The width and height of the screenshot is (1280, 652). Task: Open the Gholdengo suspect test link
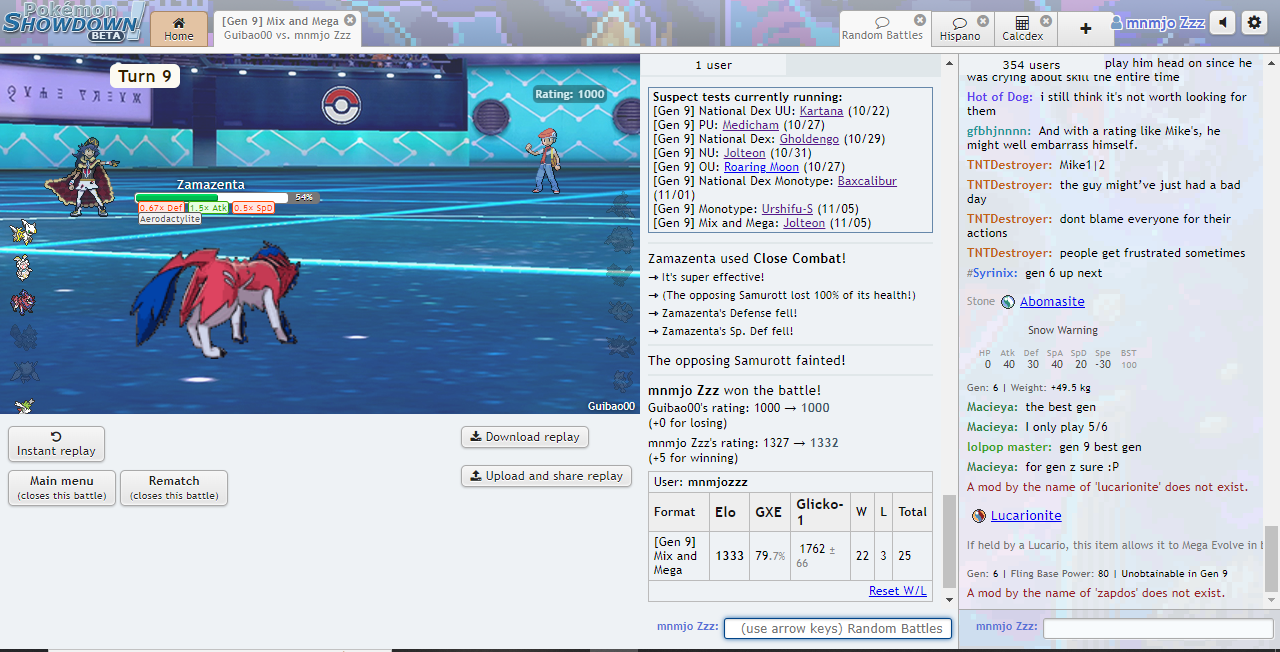809,139
